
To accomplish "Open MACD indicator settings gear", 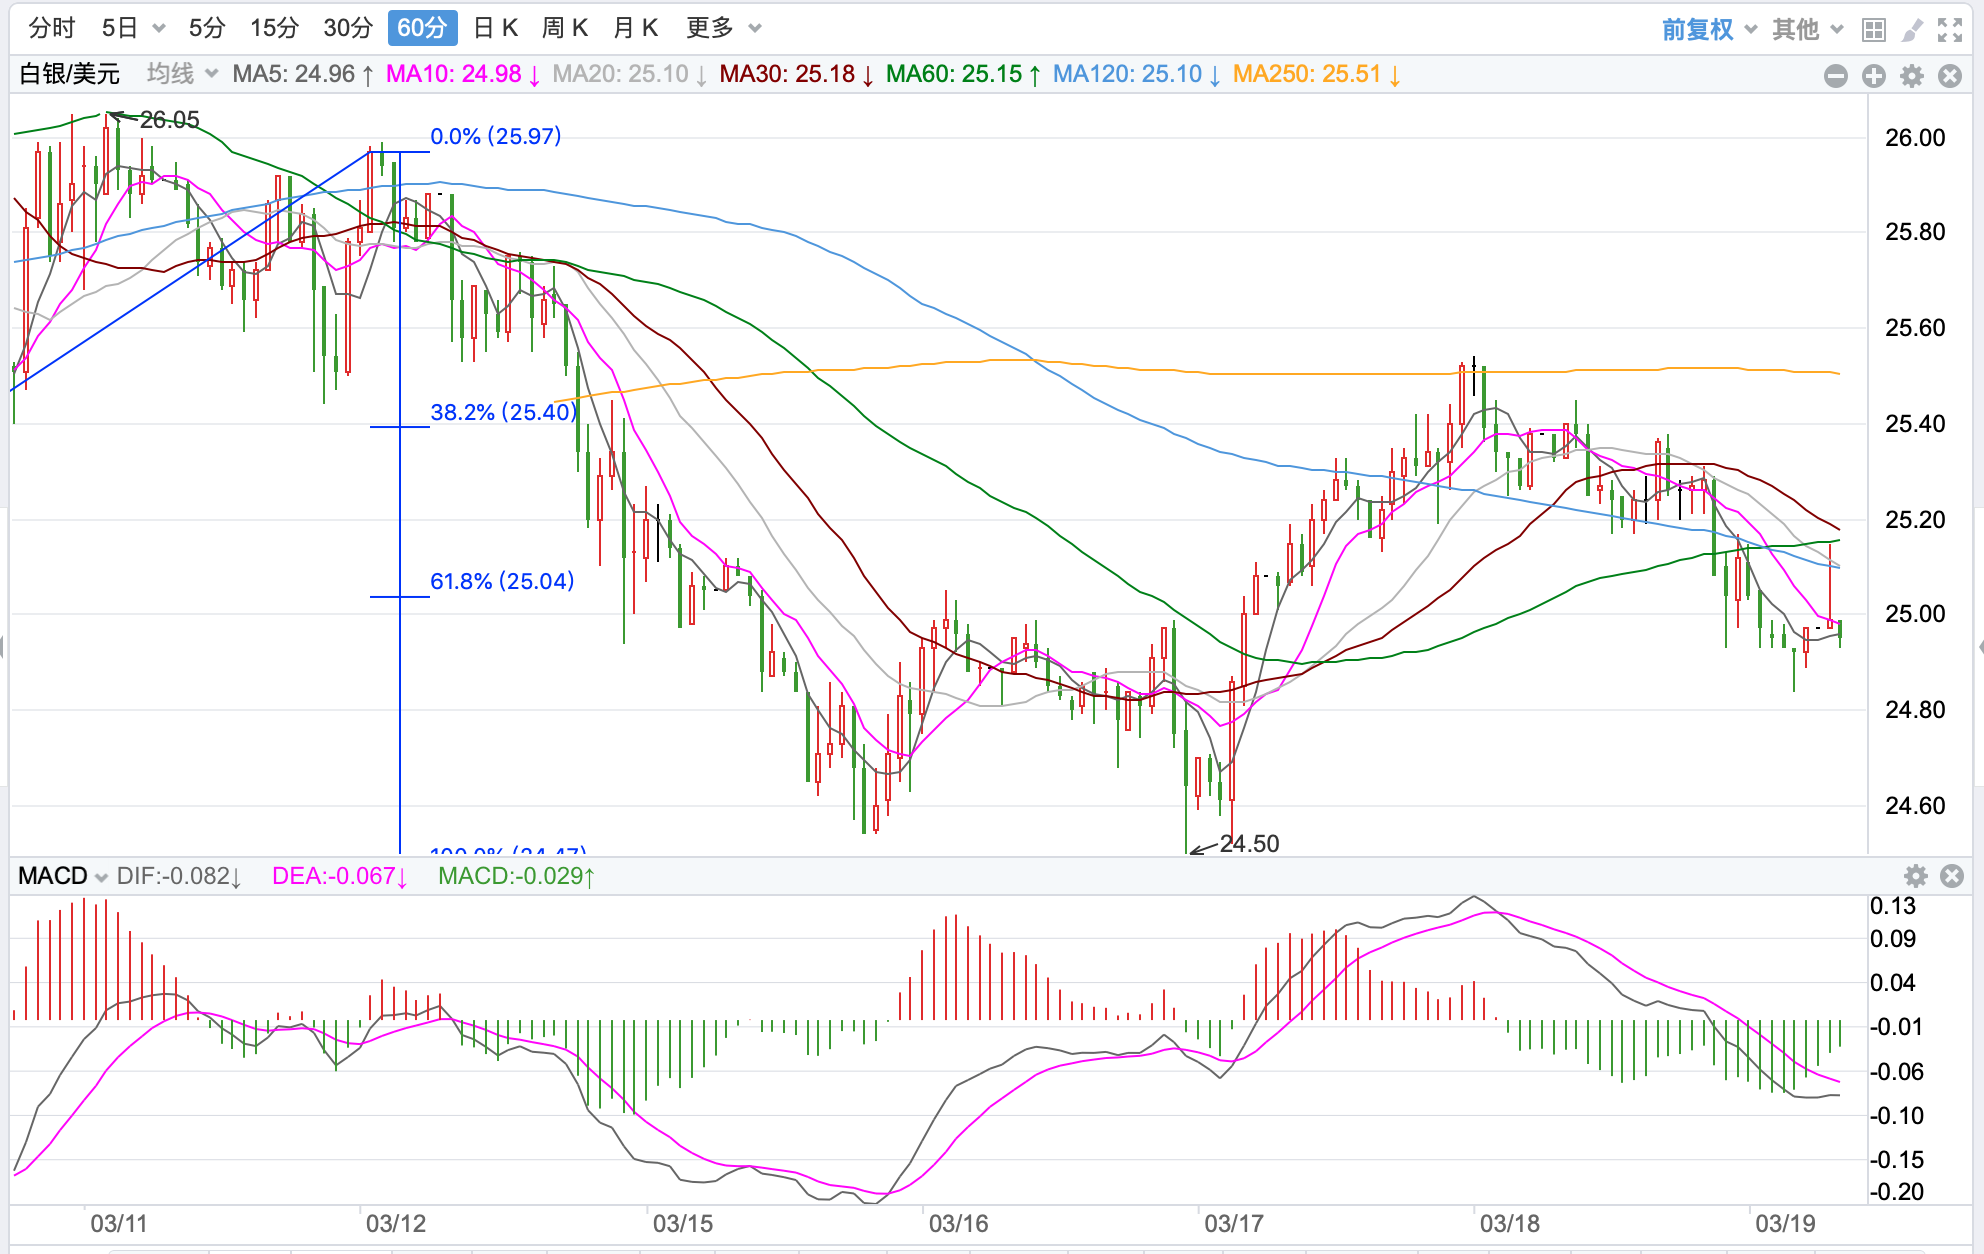I will (x=1916, y=876).
